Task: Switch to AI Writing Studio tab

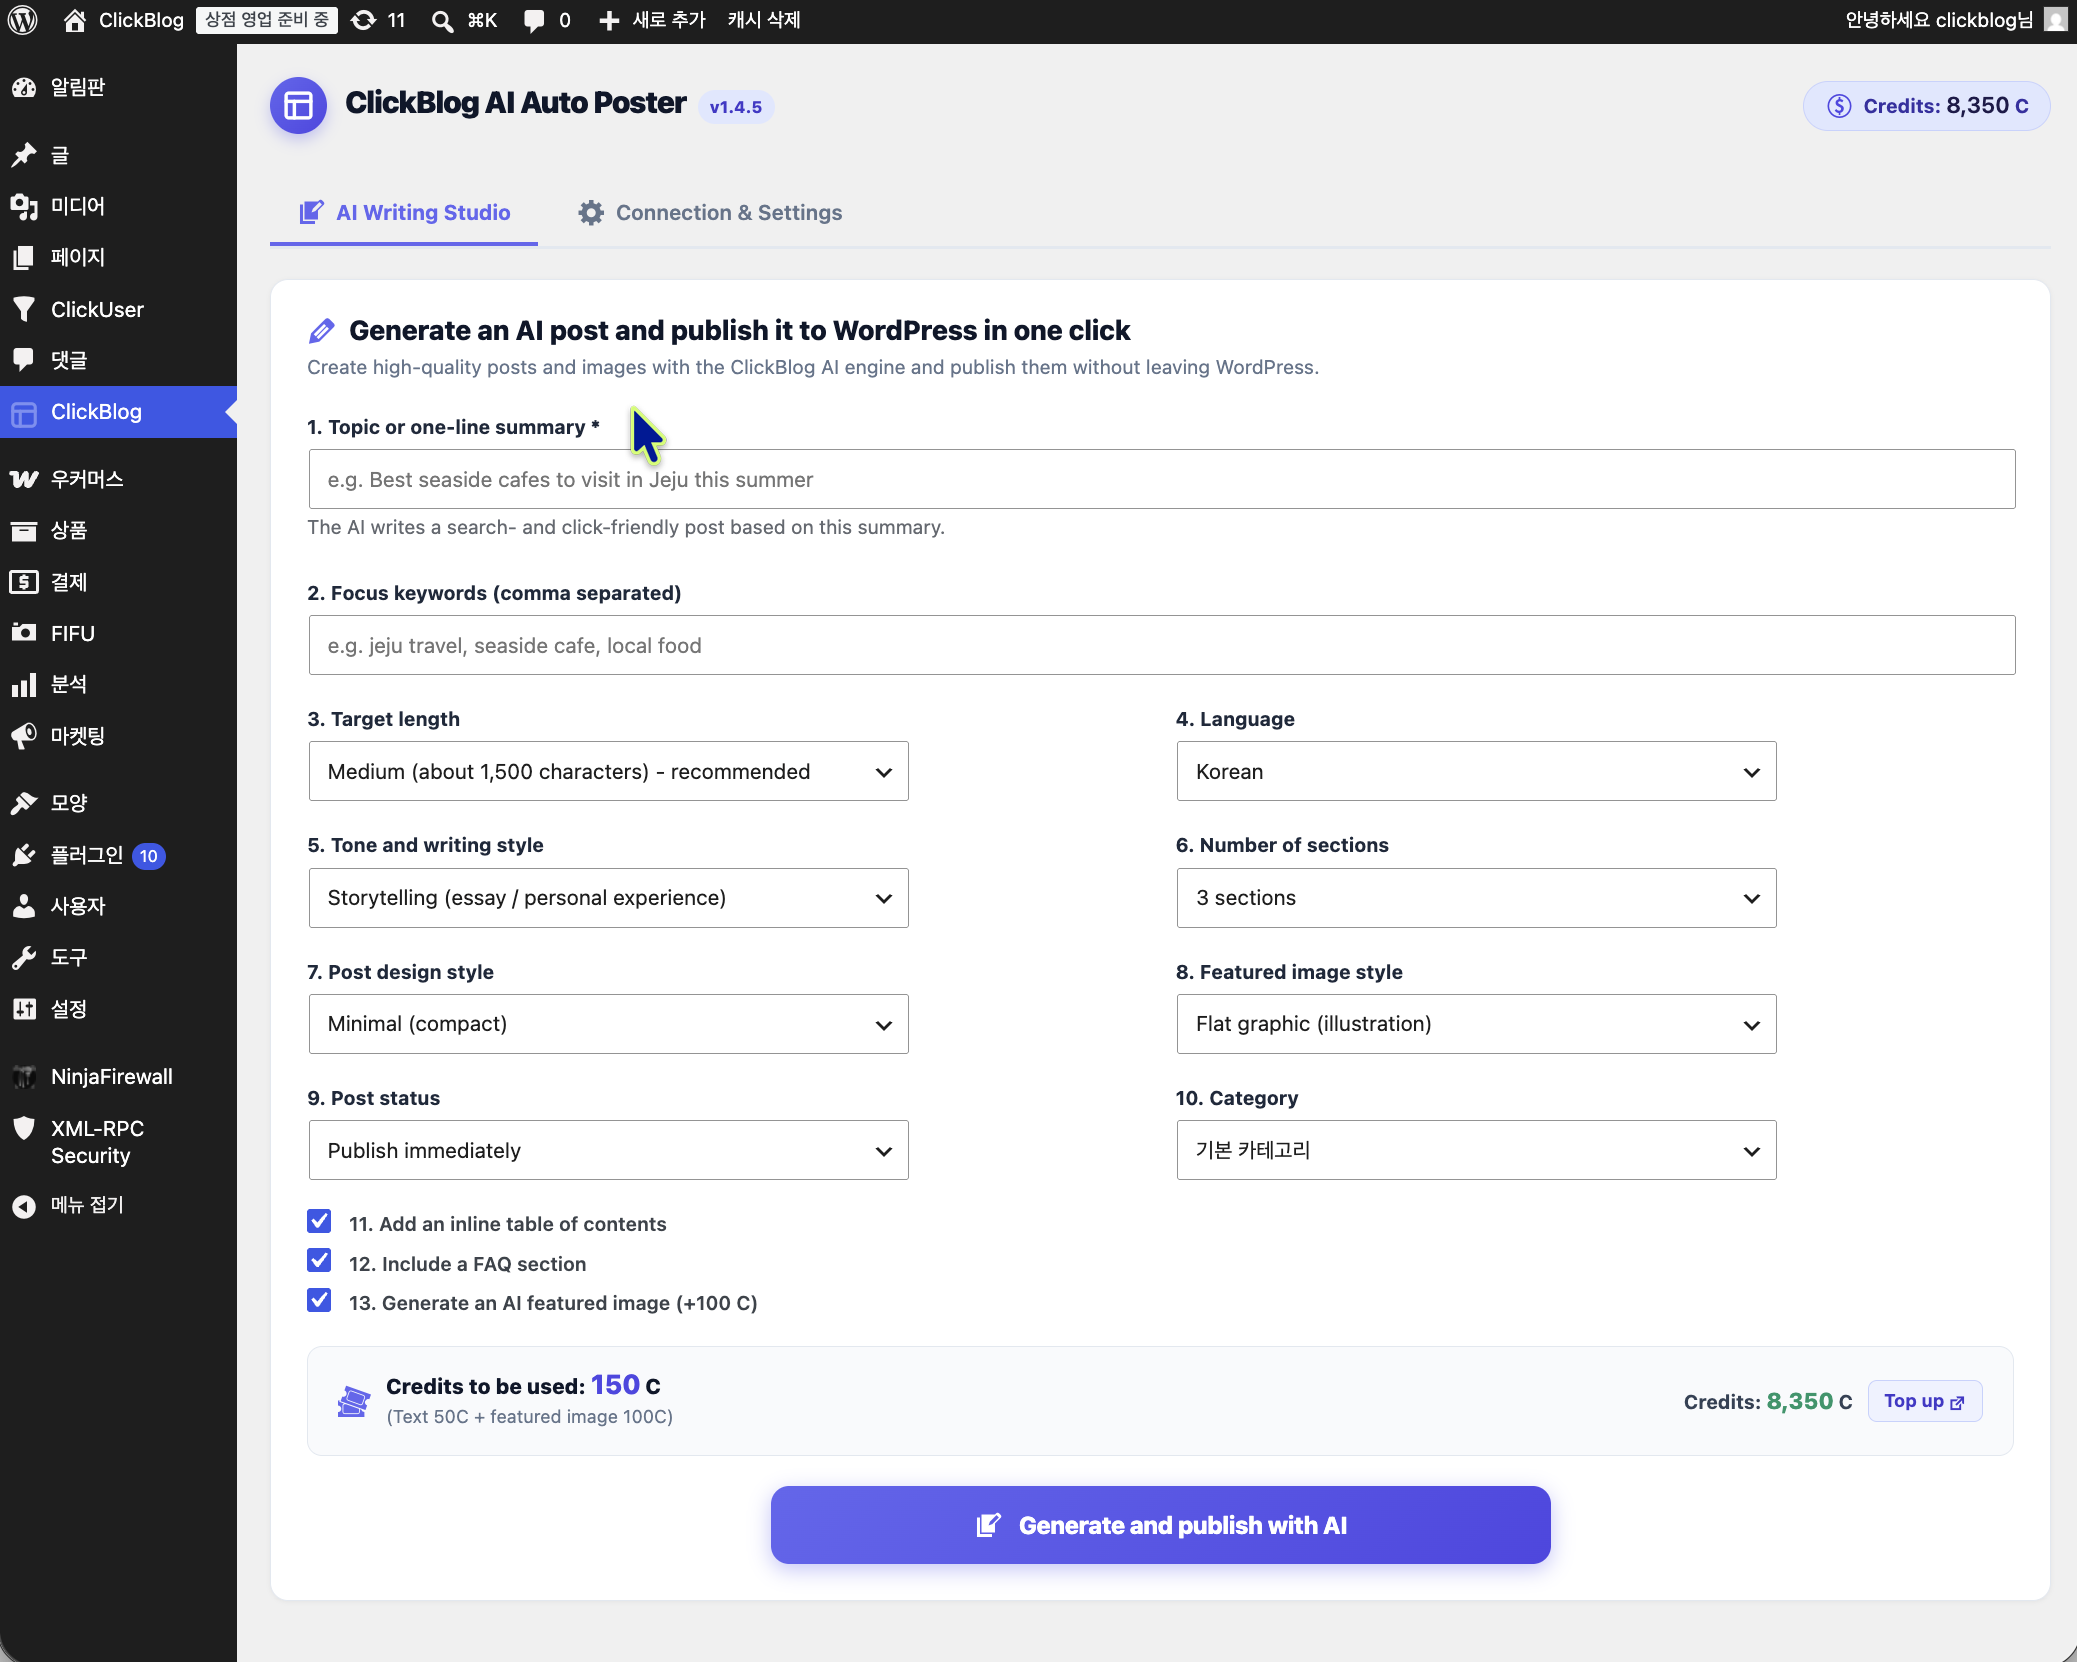Action: (404, 212)
